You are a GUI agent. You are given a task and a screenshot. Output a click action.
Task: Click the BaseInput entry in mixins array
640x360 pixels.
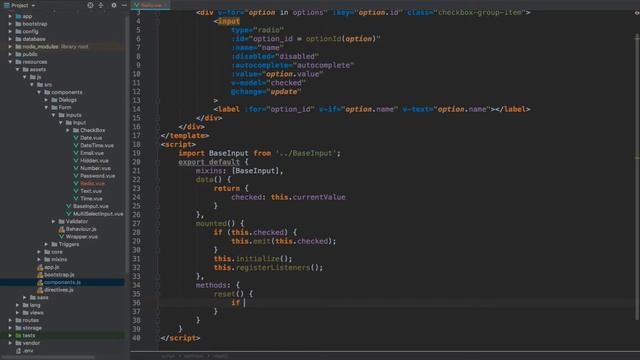[x=256, y=171]
